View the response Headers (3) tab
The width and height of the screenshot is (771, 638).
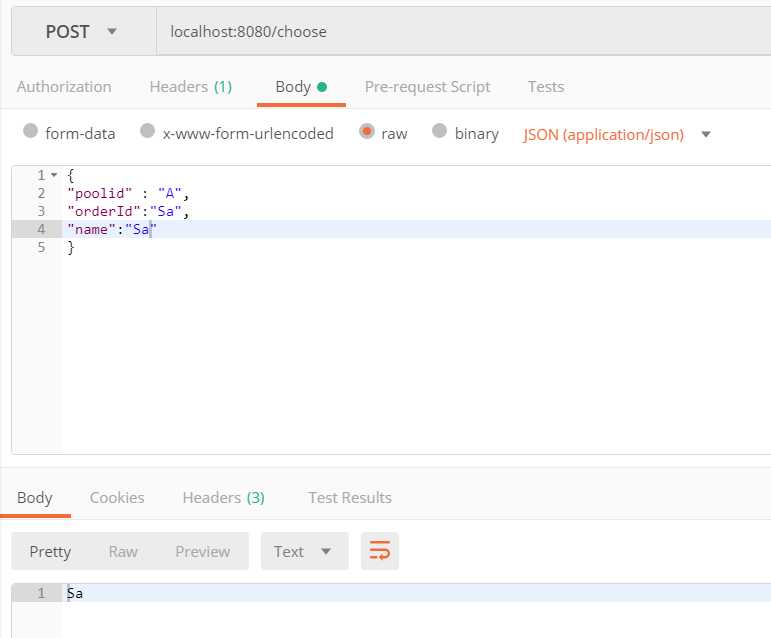click(x=223, y=497)
